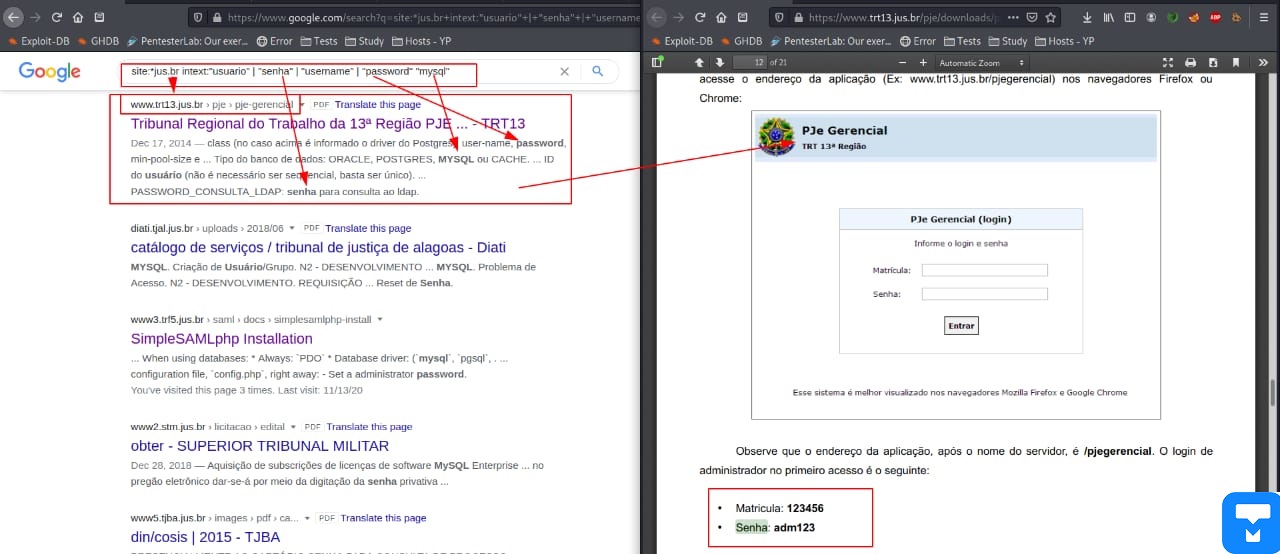Screen dimensions: 1280x554
Task: Open chat widget button at bottom right
Action: pyautogui.click(x=1251, y=523)
